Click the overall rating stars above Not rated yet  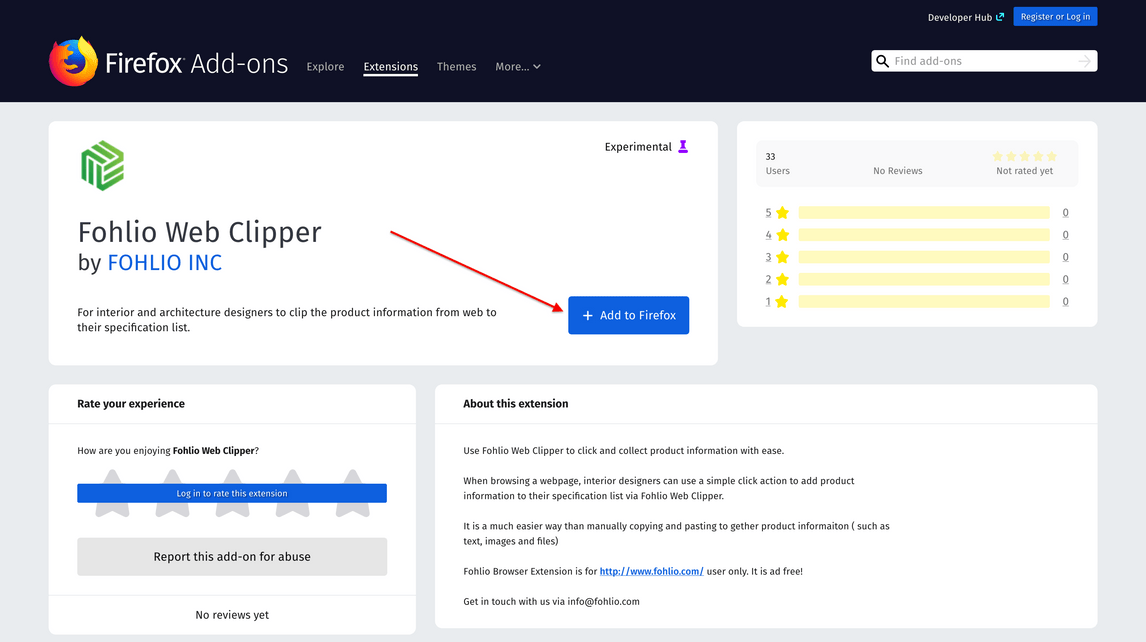[x=1025, y=156]
